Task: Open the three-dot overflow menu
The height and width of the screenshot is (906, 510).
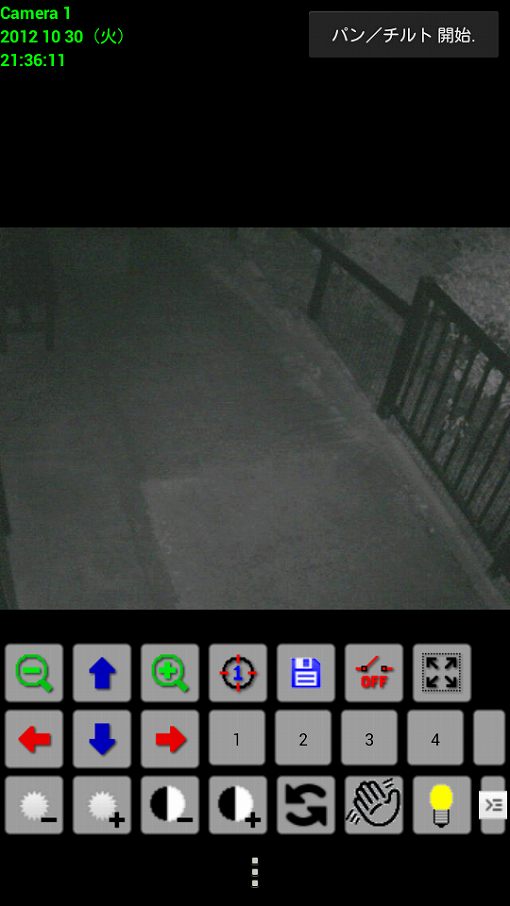Action: coord(255,872)
